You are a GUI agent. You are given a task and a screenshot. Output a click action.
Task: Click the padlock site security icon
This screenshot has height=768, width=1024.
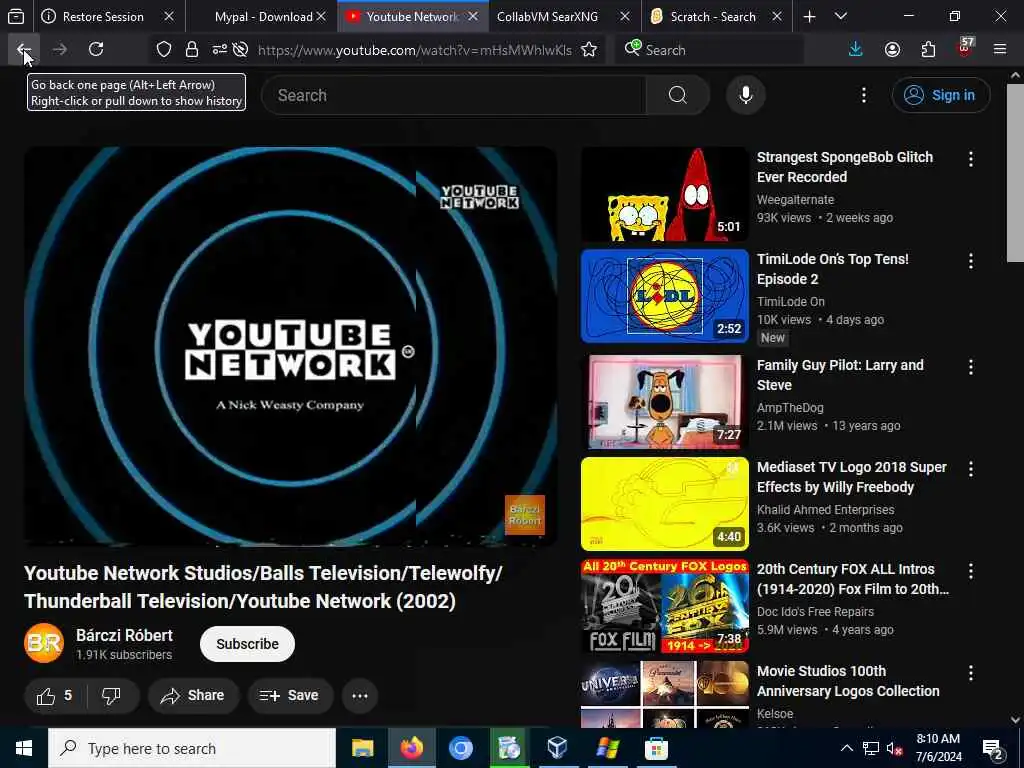coord(191,50)
